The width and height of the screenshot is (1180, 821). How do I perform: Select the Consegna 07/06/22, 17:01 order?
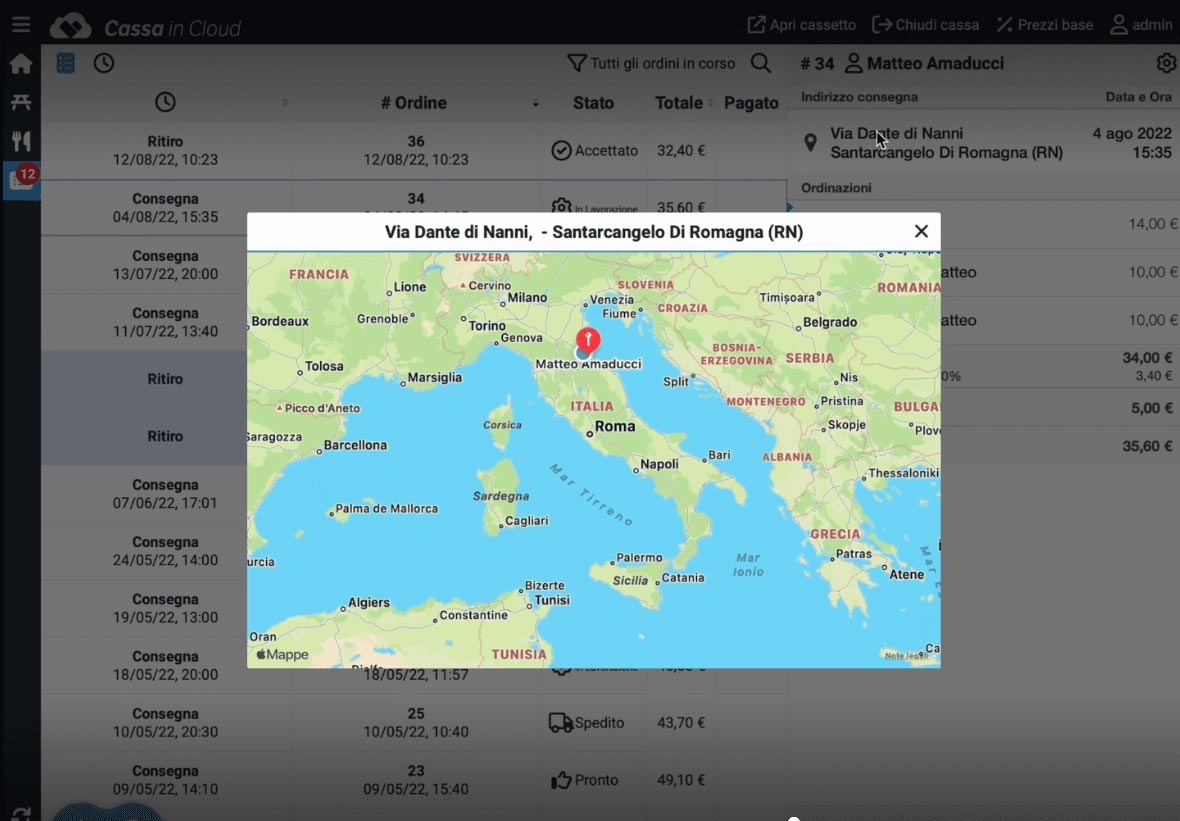click(x=165, y=494)
